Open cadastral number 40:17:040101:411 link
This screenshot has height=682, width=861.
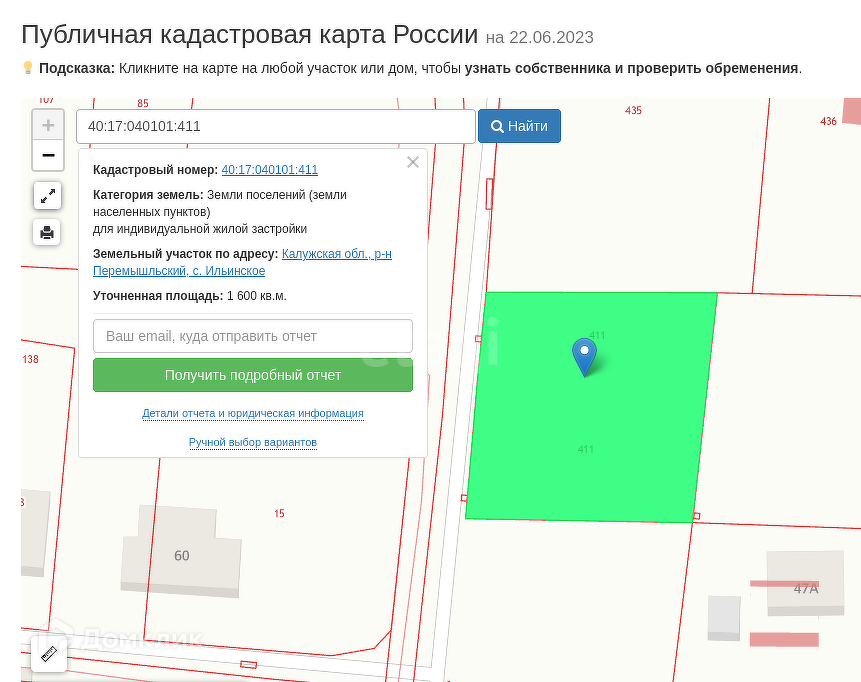[x=270, y=170]
